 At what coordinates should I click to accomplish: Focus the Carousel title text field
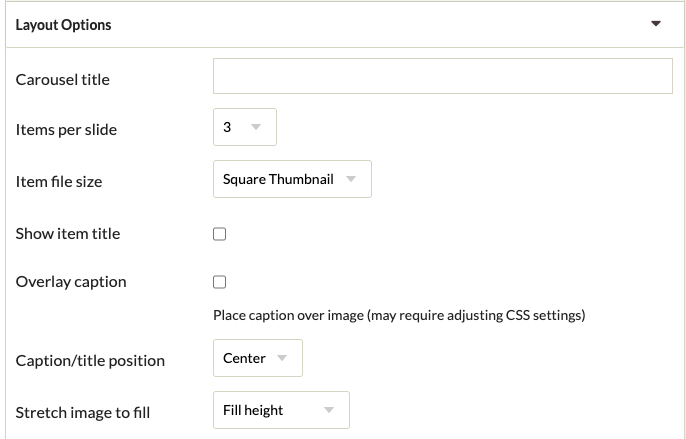[x=442, y=76]
